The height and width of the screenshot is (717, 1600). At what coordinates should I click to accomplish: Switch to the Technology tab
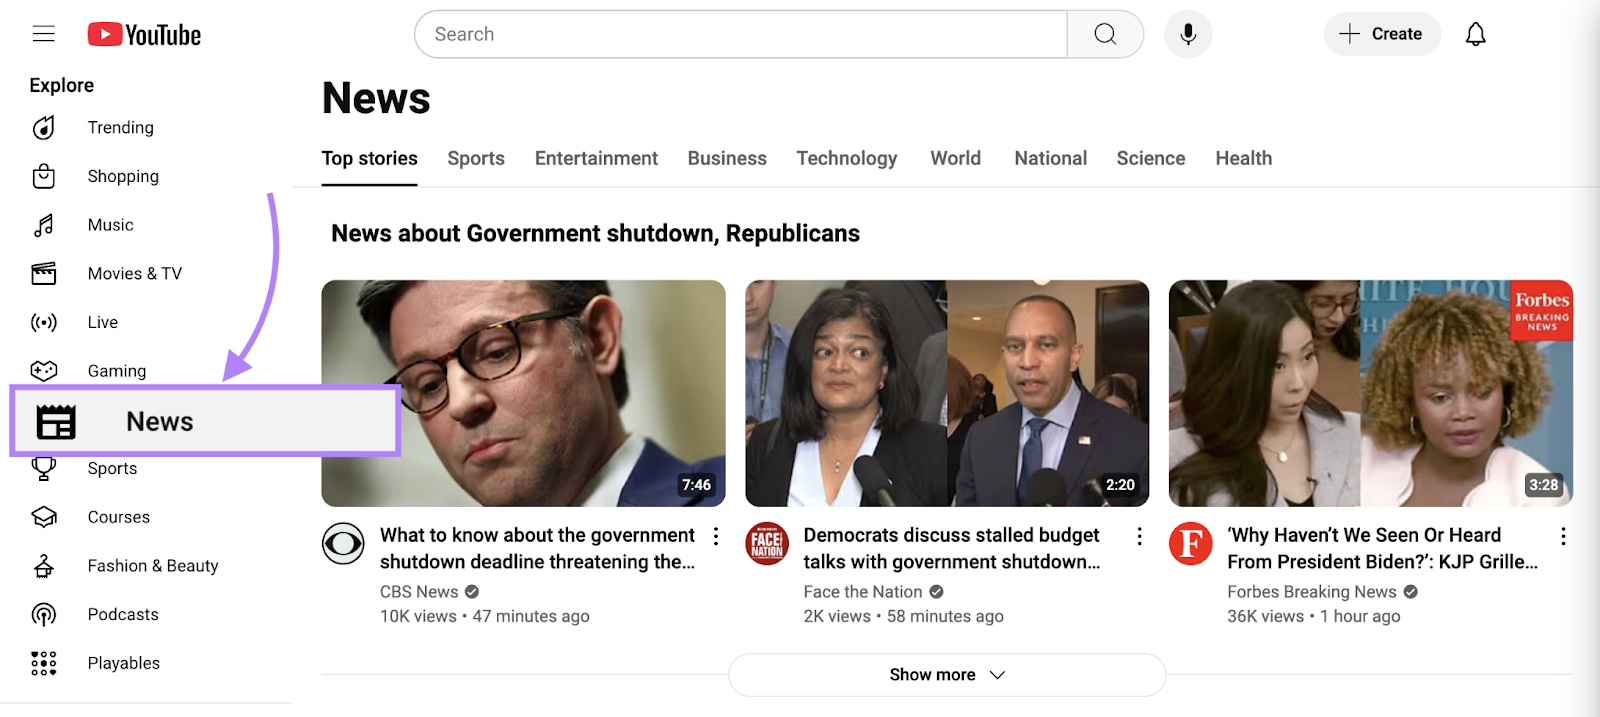point(846,158)
